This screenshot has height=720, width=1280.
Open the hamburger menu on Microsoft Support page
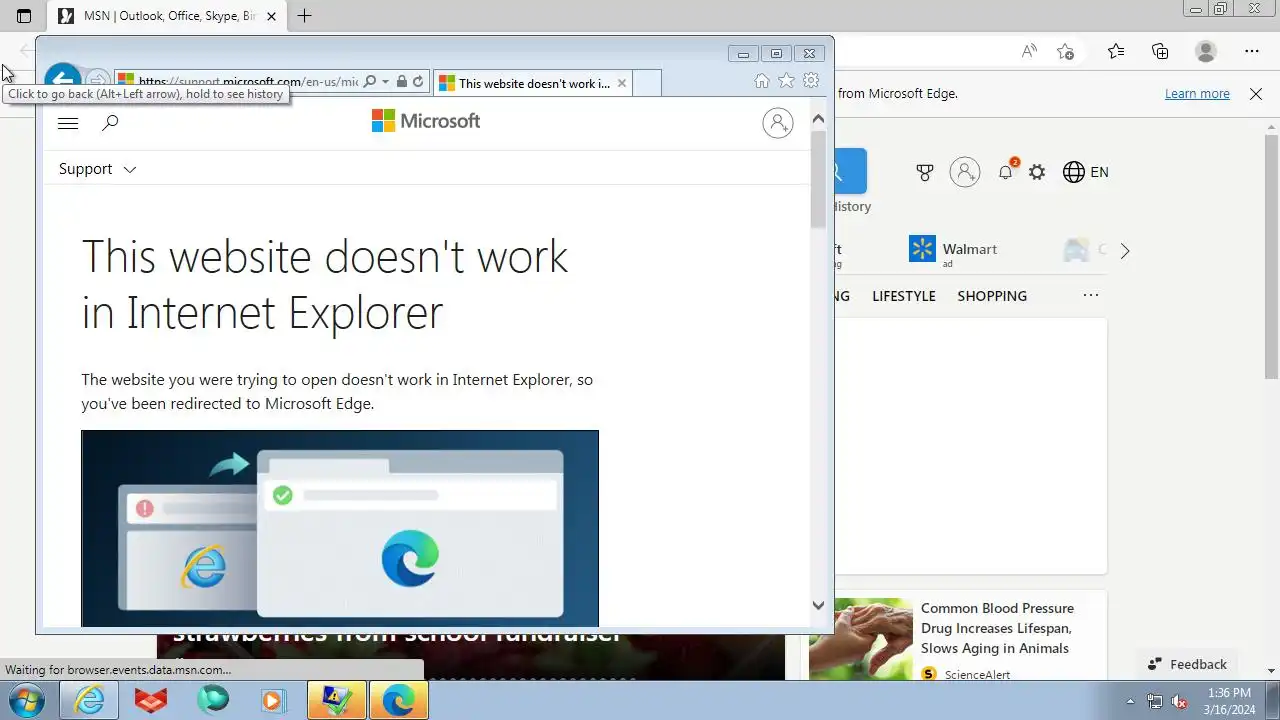68,123
